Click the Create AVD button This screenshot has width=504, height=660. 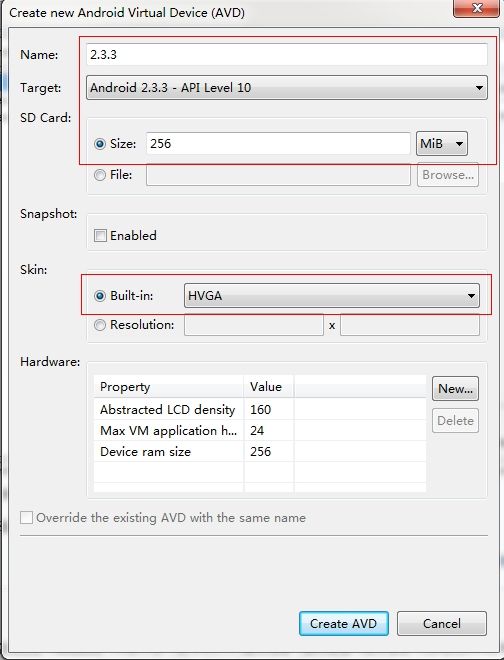pyautogui.click(x=344, y=623)
